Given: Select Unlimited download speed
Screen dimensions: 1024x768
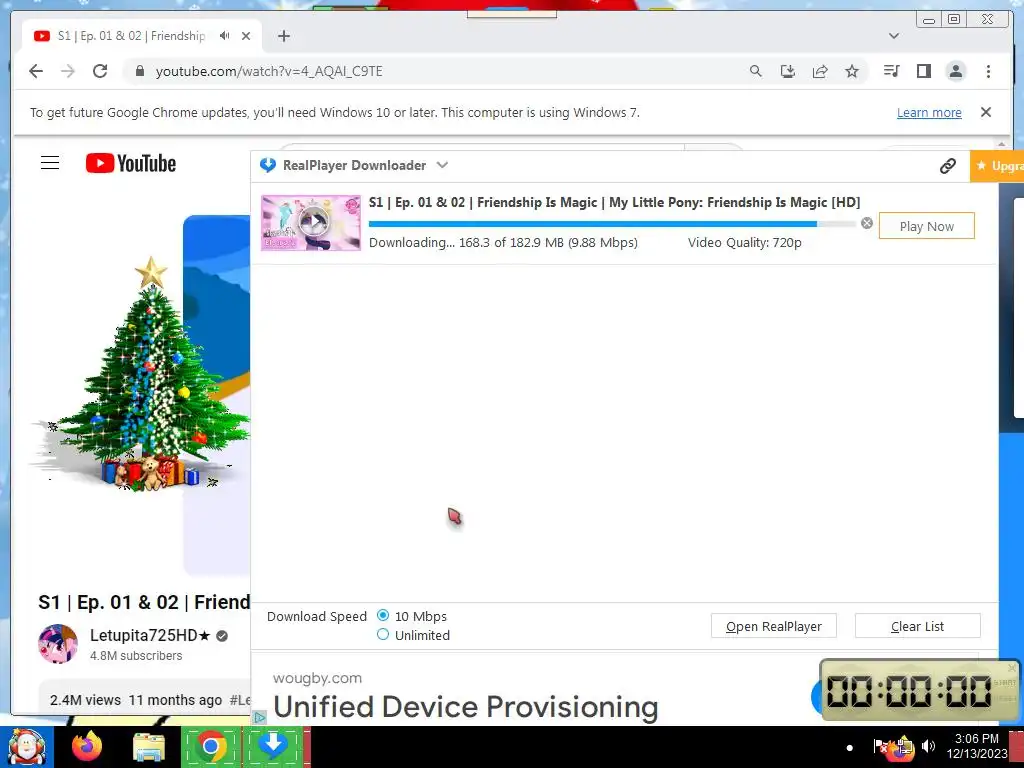Looking at the screenshot, I should pyautogui.click(x=383, y=634).
